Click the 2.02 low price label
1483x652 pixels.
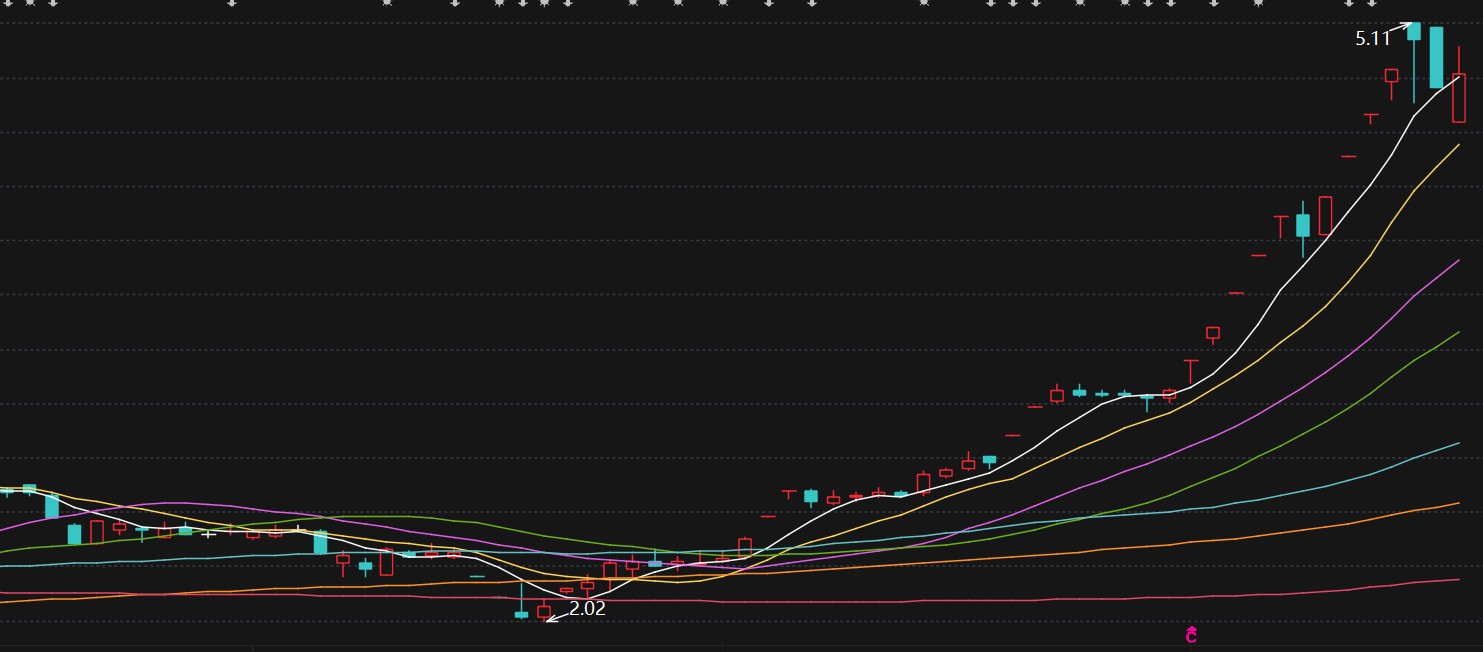[x=588, y=608]
